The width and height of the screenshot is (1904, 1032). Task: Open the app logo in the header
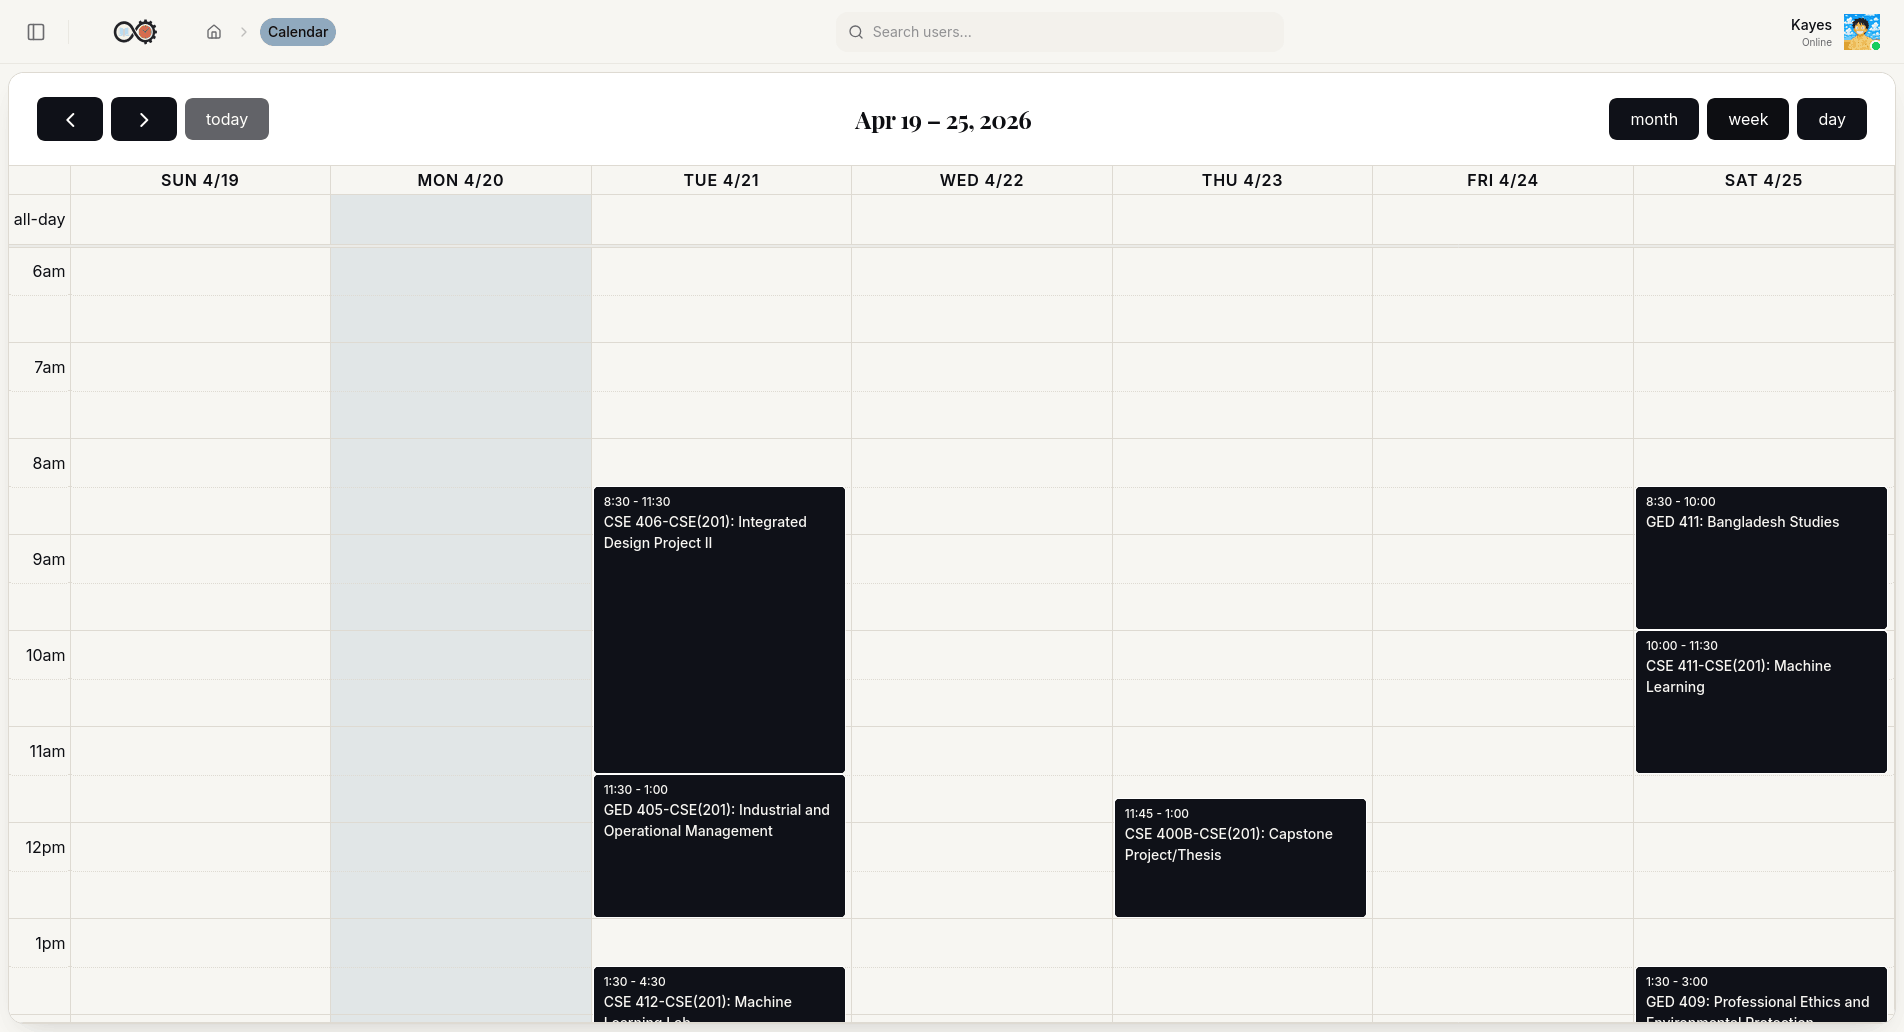(x=135, y=32)
